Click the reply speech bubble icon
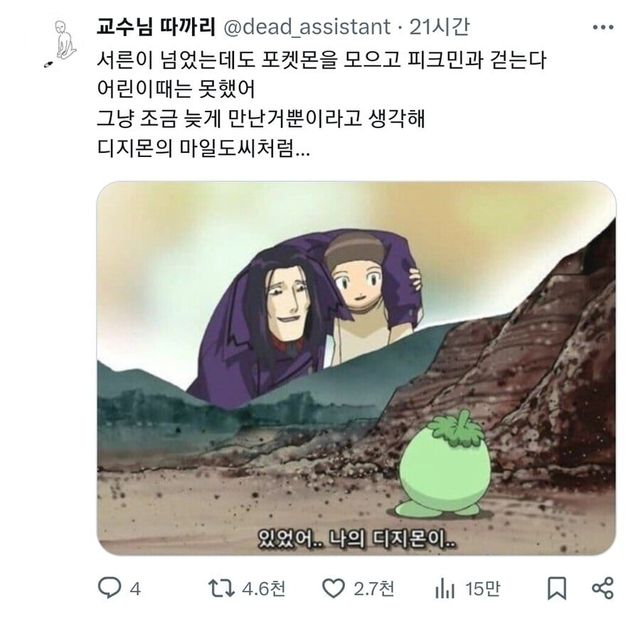Screen dimensions: 640x617 (110, 588)
